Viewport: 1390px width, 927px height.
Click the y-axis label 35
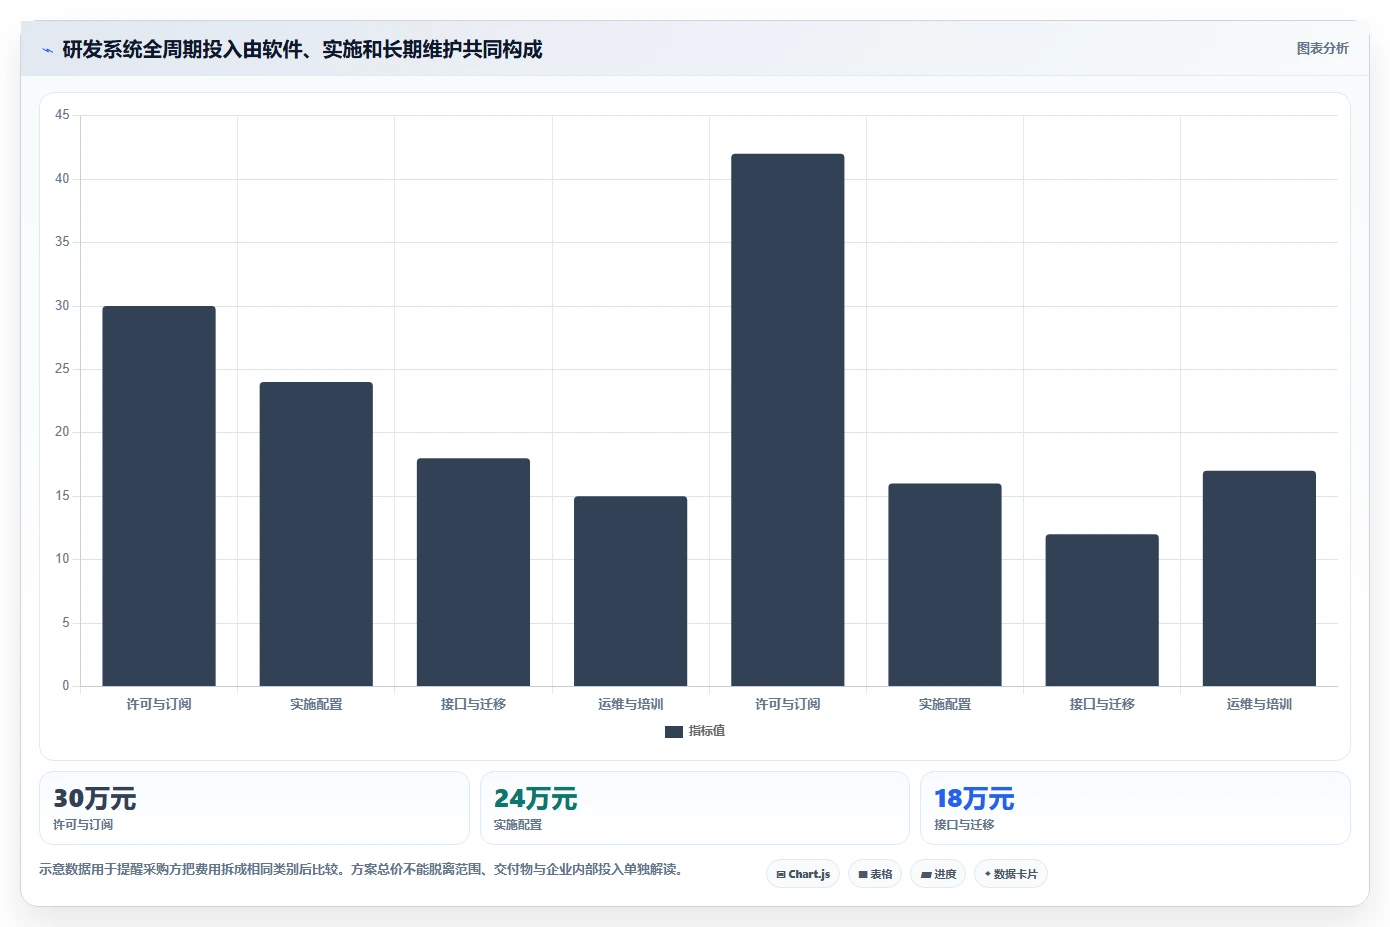coord(62,242)
